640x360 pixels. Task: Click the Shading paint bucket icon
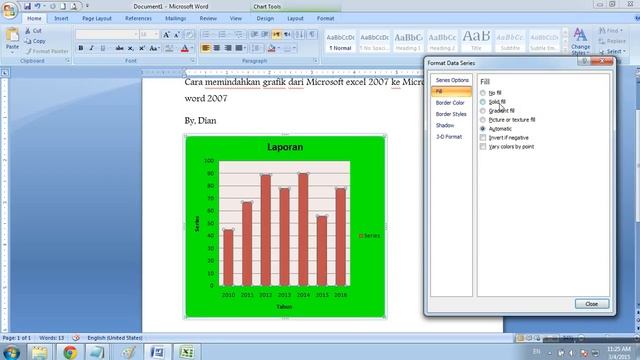point(271,48)
